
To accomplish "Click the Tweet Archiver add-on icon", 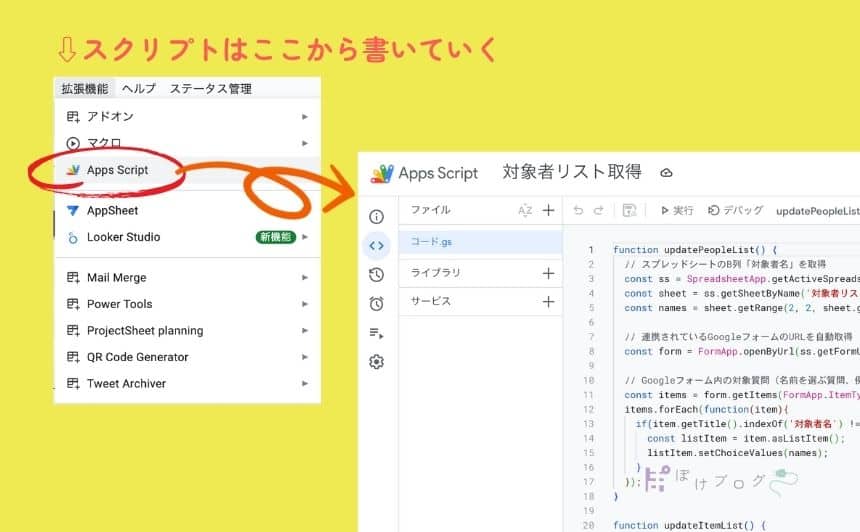I will 73,383.
